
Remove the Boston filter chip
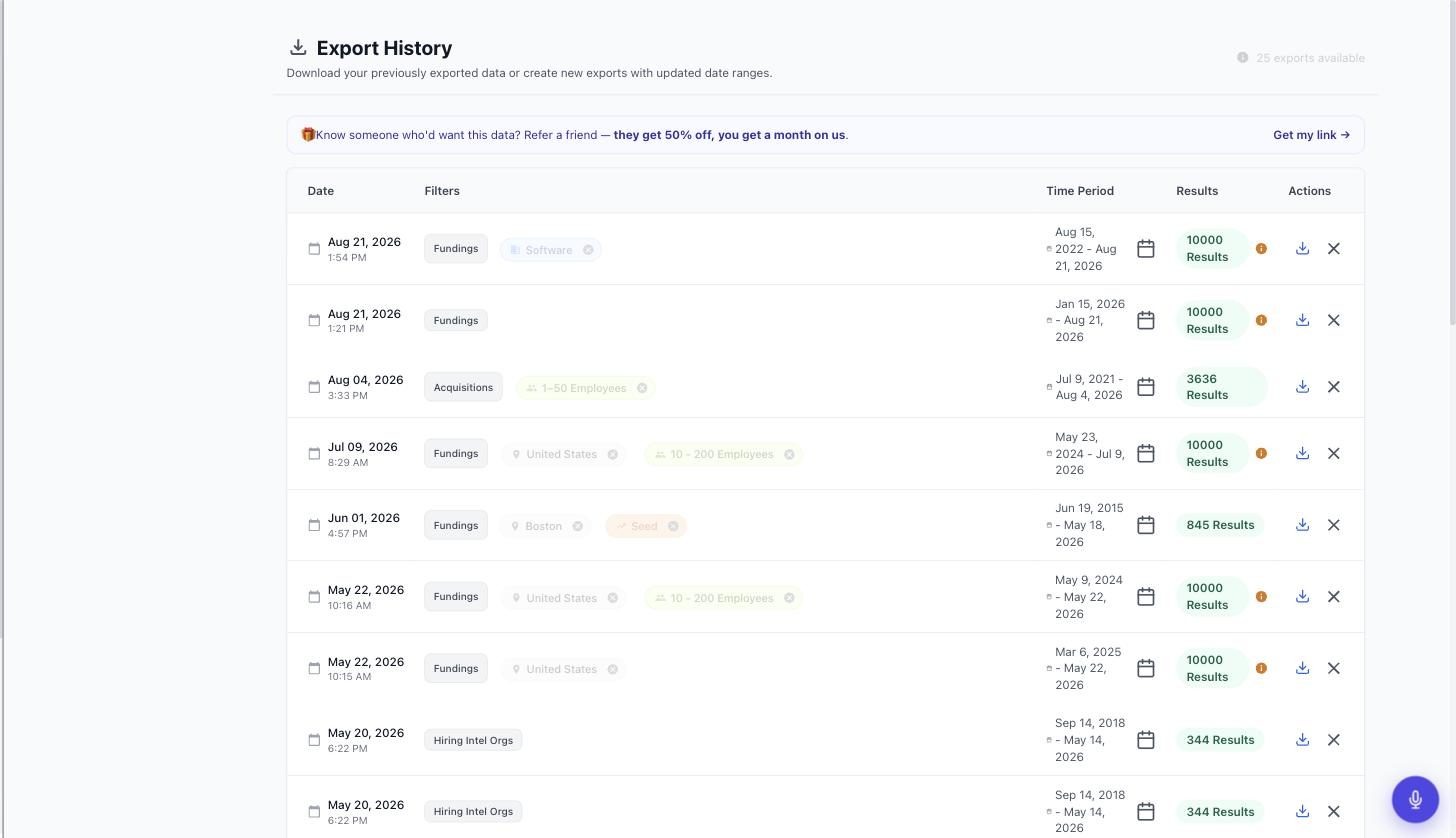pos(577,526)
